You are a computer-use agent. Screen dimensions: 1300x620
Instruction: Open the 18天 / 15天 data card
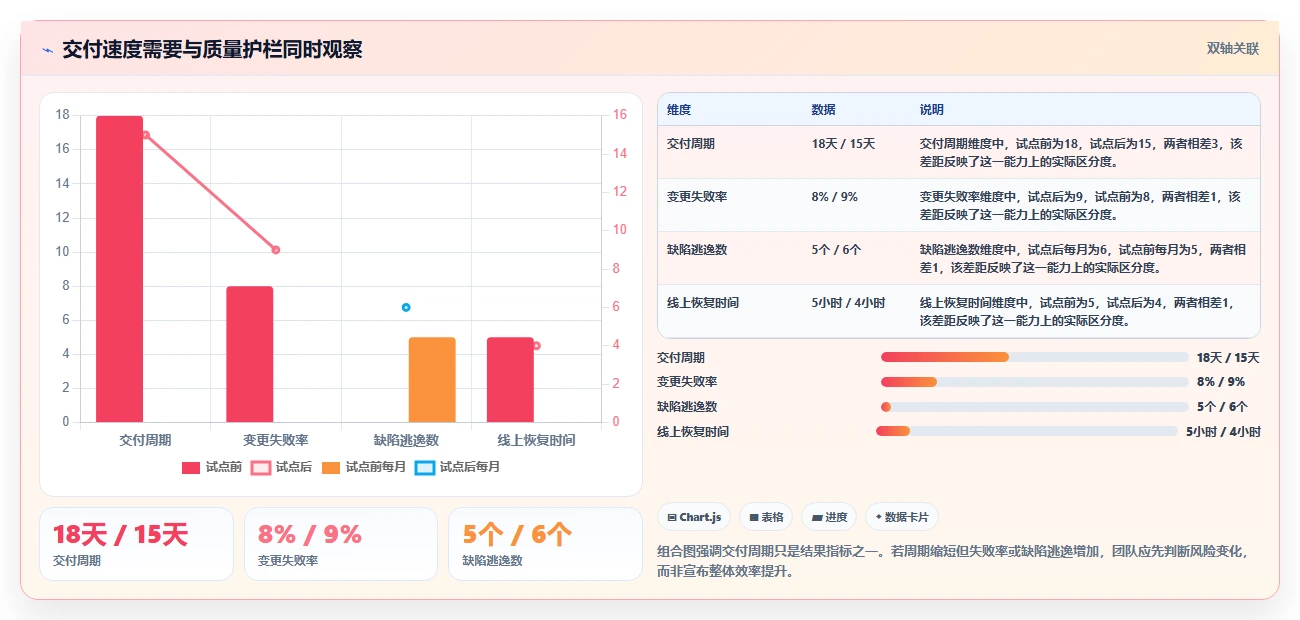[136, 544]
